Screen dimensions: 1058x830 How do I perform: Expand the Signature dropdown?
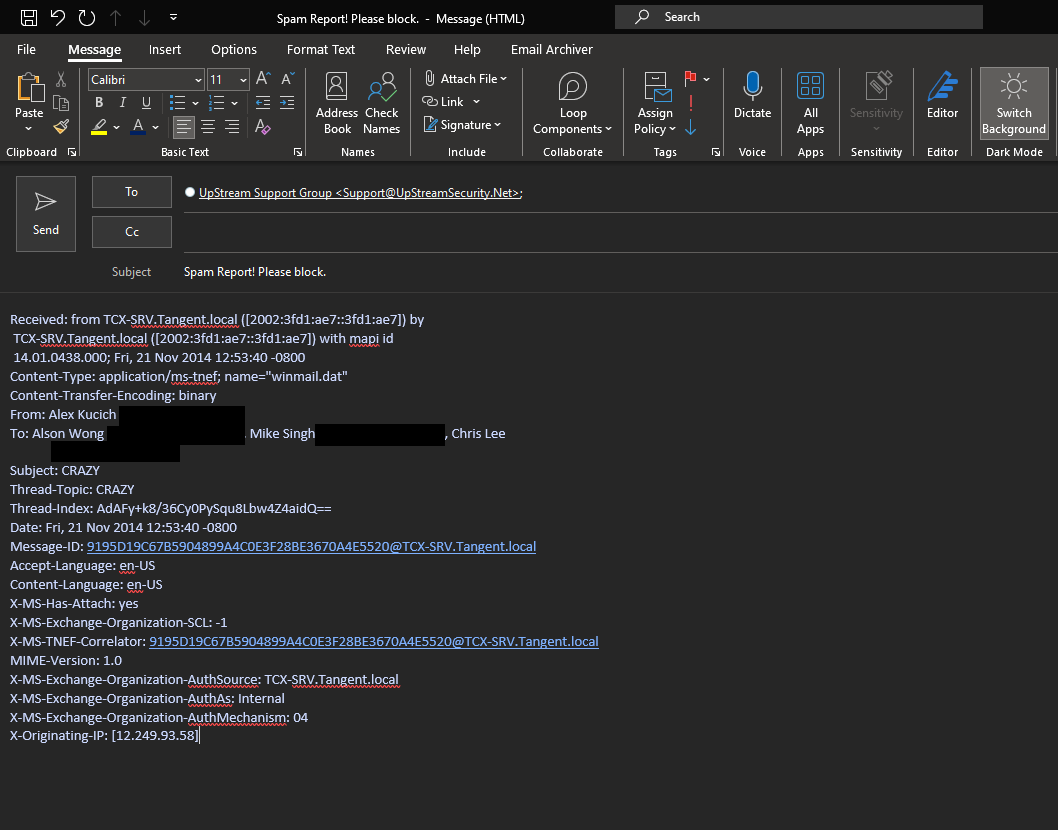coord(497,125)
